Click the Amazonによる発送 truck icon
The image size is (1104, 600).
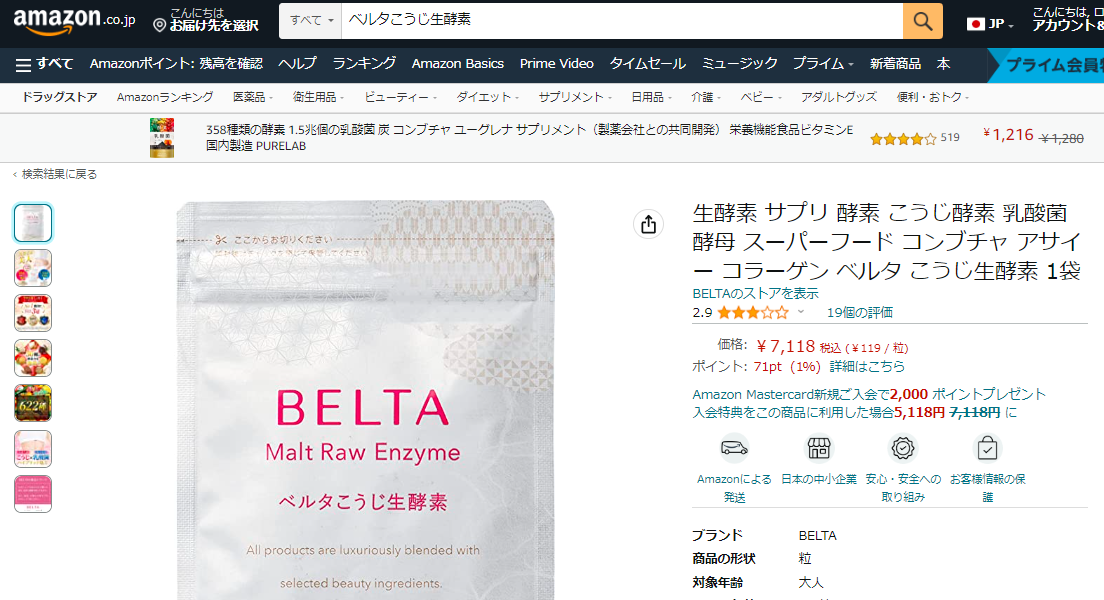click(734, 448)
